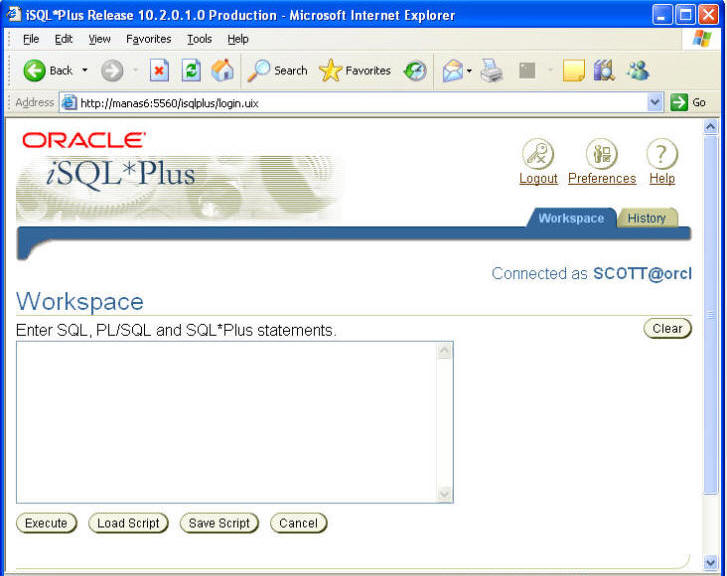
Task: Maximize the Internet Explorer window
Action: 685,15
